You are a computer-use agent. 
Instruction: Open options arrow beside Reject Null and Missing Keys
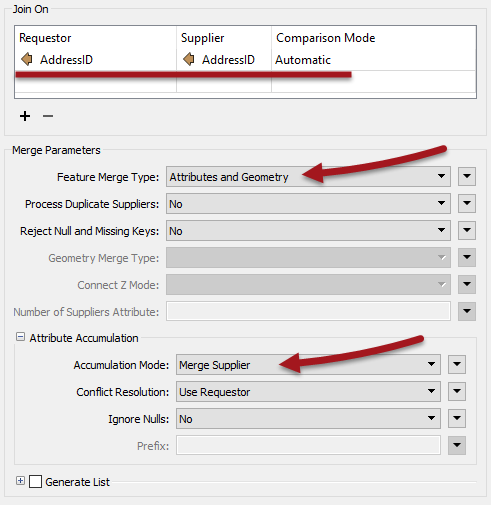click(x=467, y=230)
